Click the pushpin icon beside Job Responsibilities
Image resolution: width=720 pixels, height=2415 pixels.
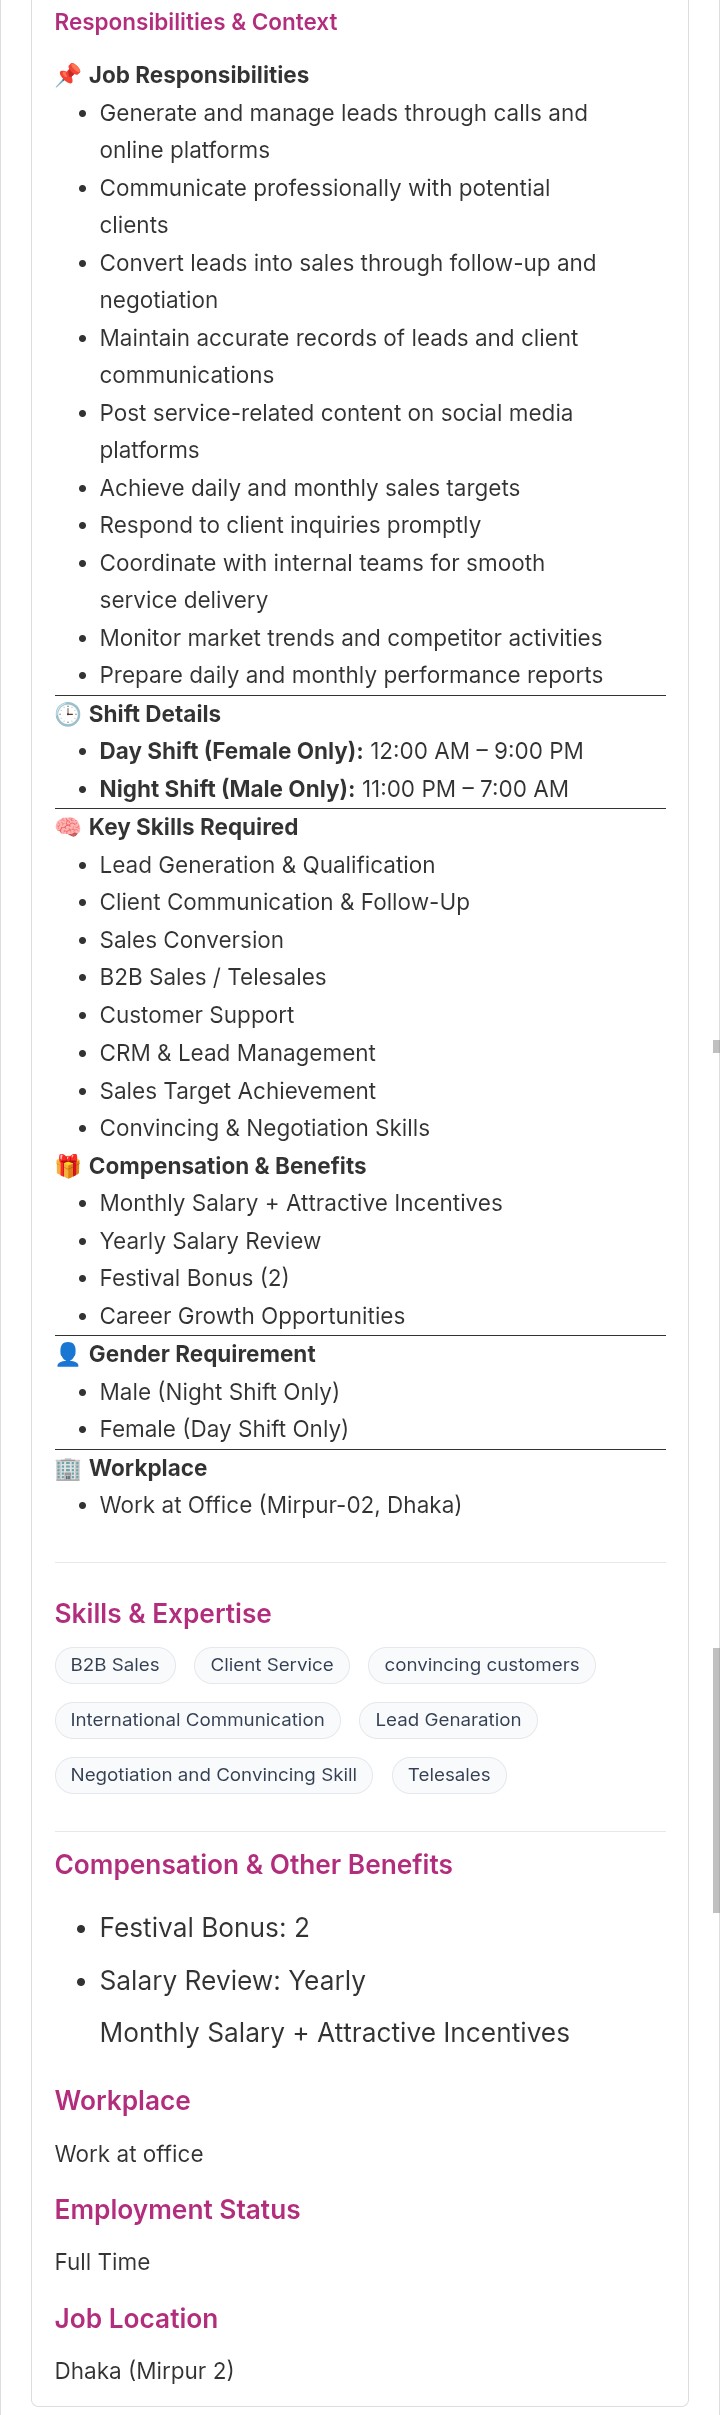tap(68, 75)
